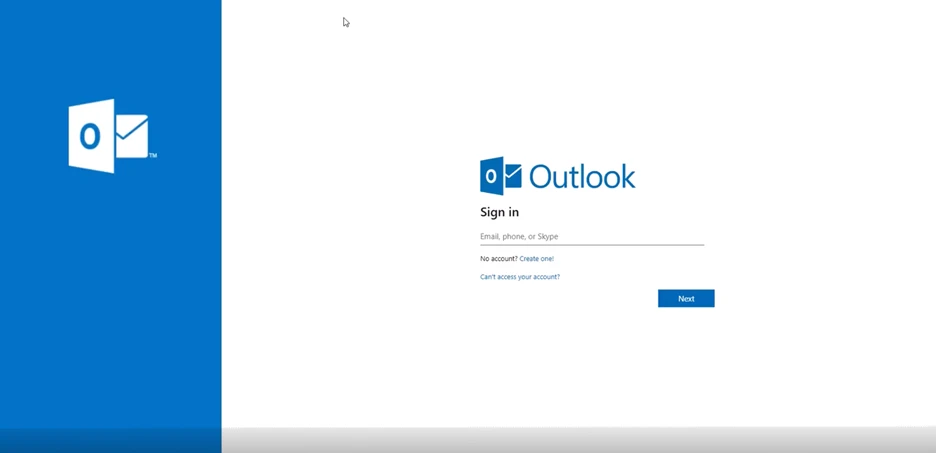Viewport: 936px width, 453px height.
Task: Click the No account? text
Action: 499,258
